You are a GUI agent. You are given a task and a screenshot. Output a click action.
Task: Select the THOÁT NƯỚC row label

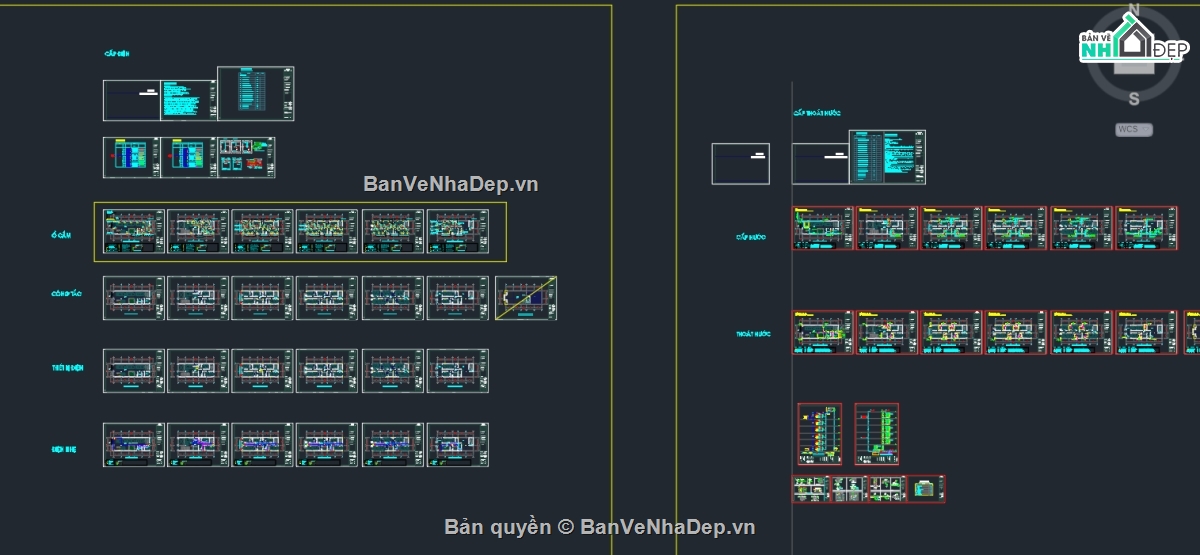click(x=751, y=334)
